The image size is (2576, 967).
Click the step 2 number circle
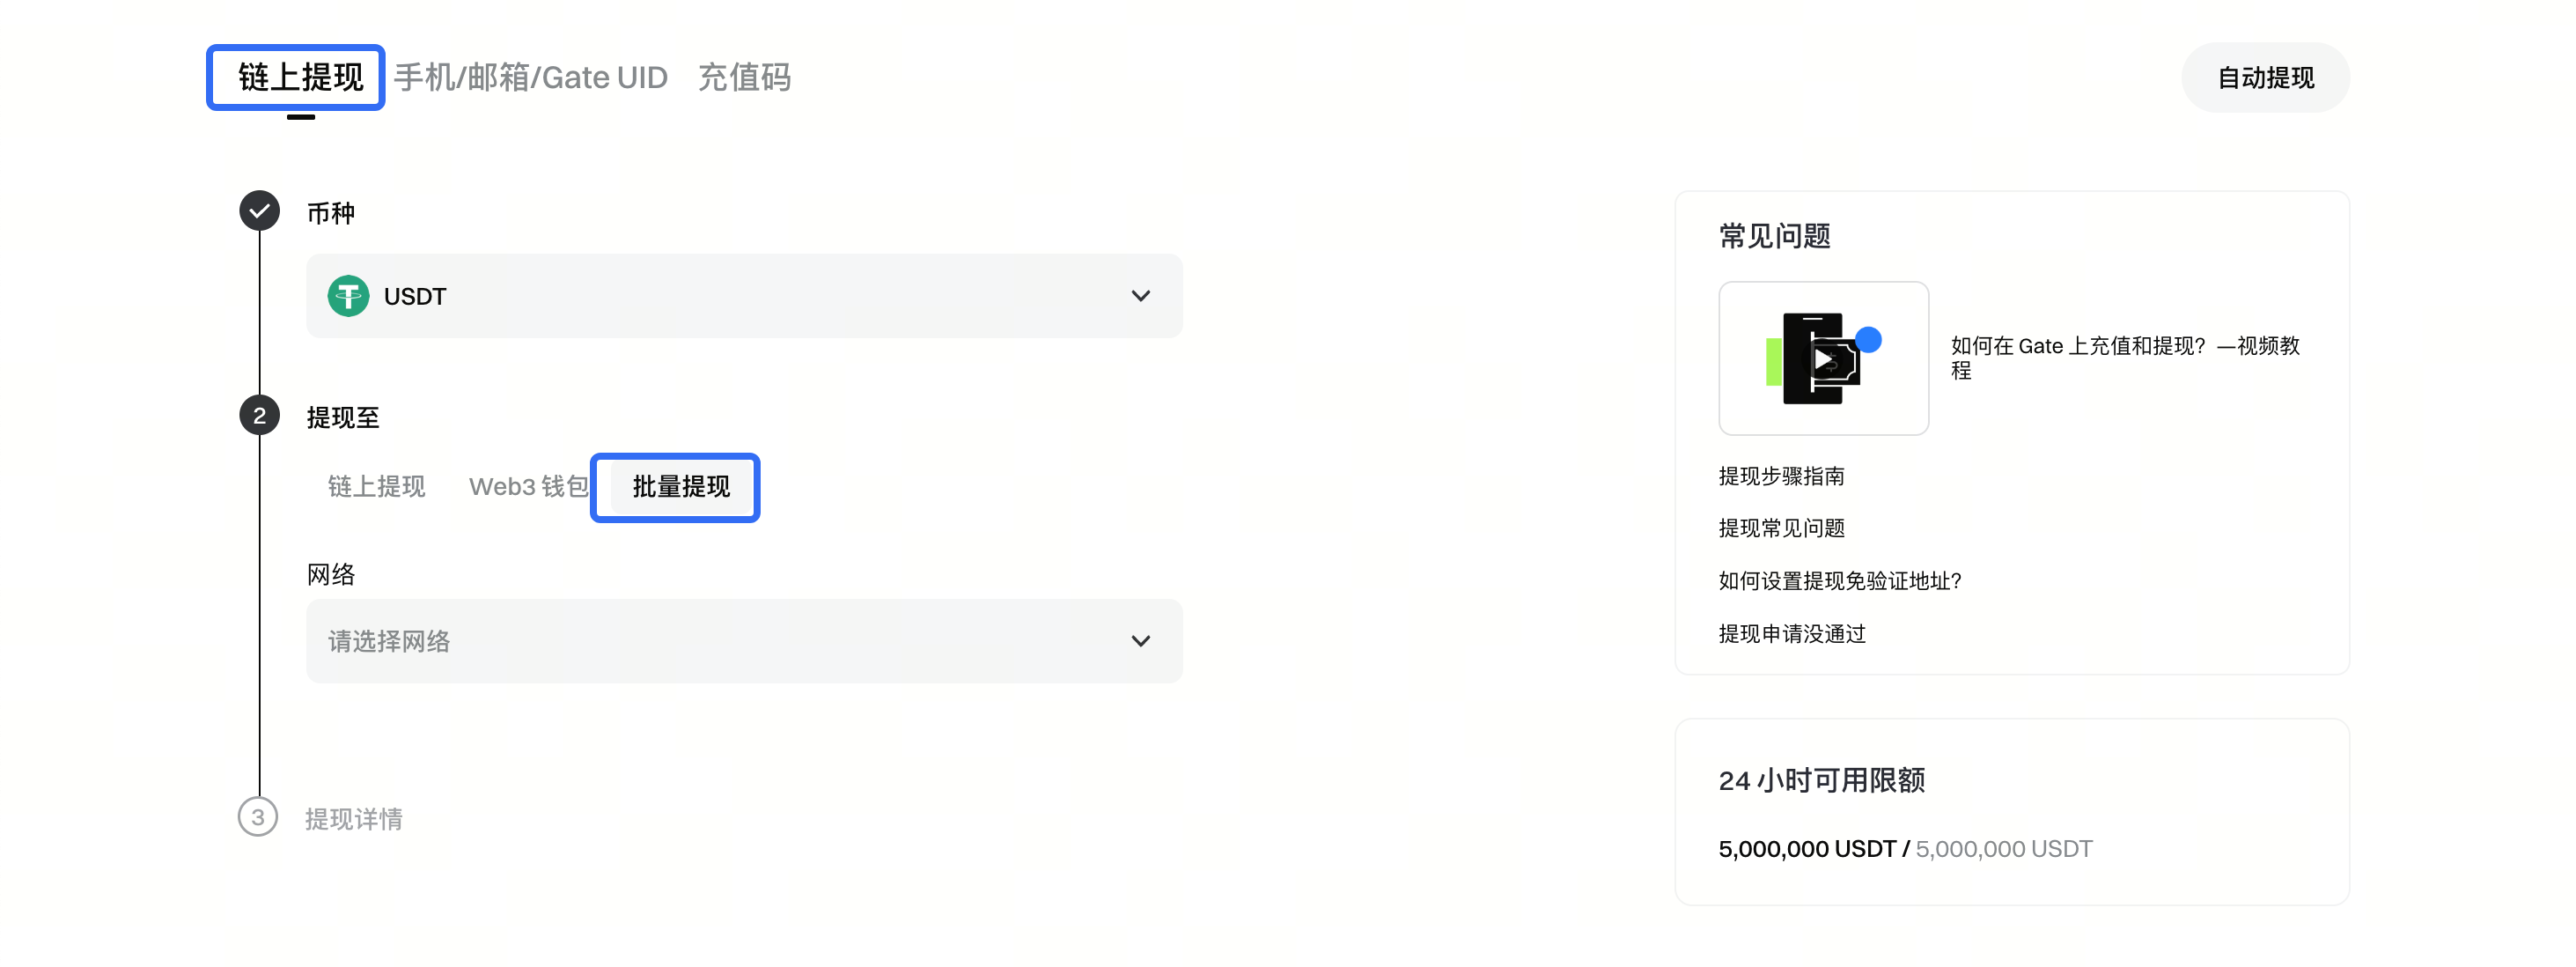259,416
